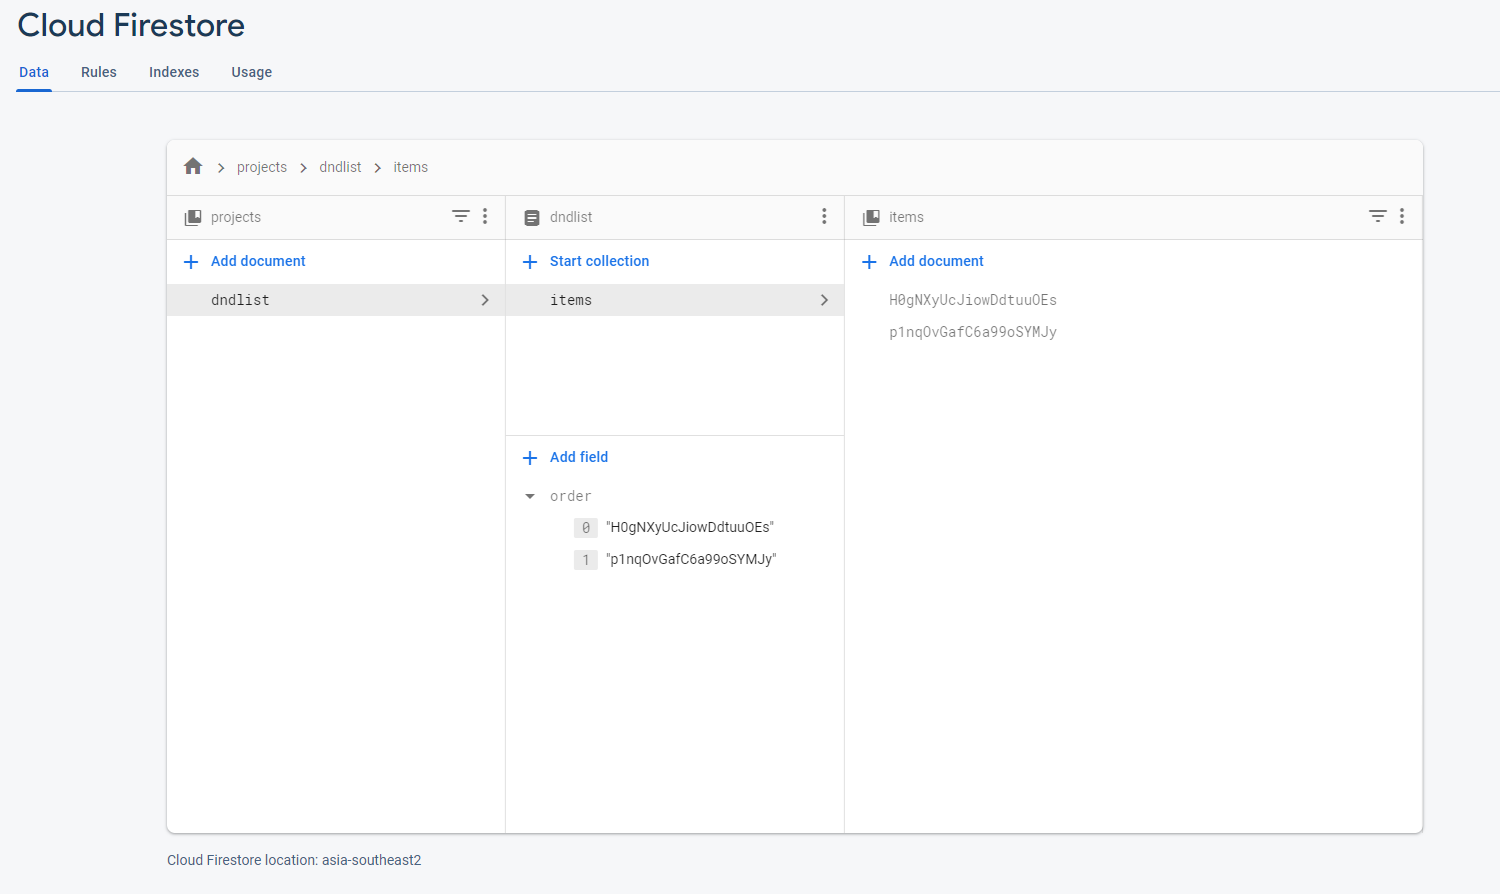Collapse the order array field

click(x=530, y=496)
